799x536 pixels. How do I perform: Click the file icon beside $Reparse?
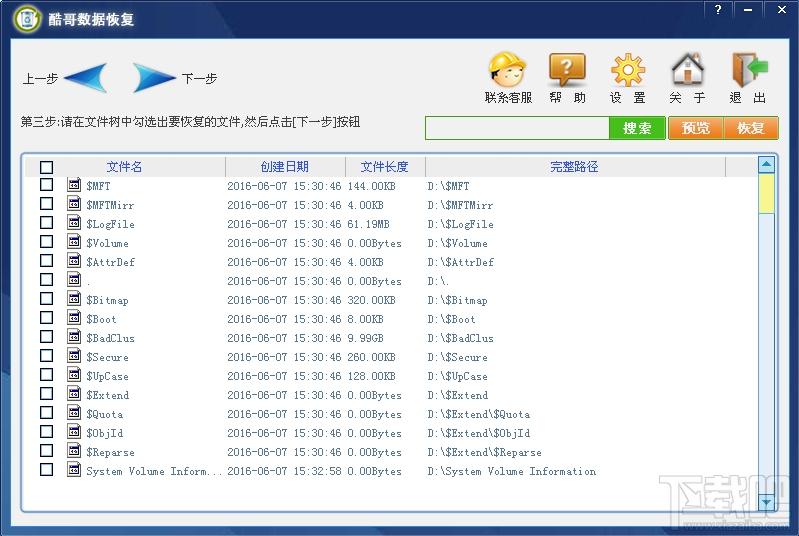pyautogui.click(x=74, y=450)
